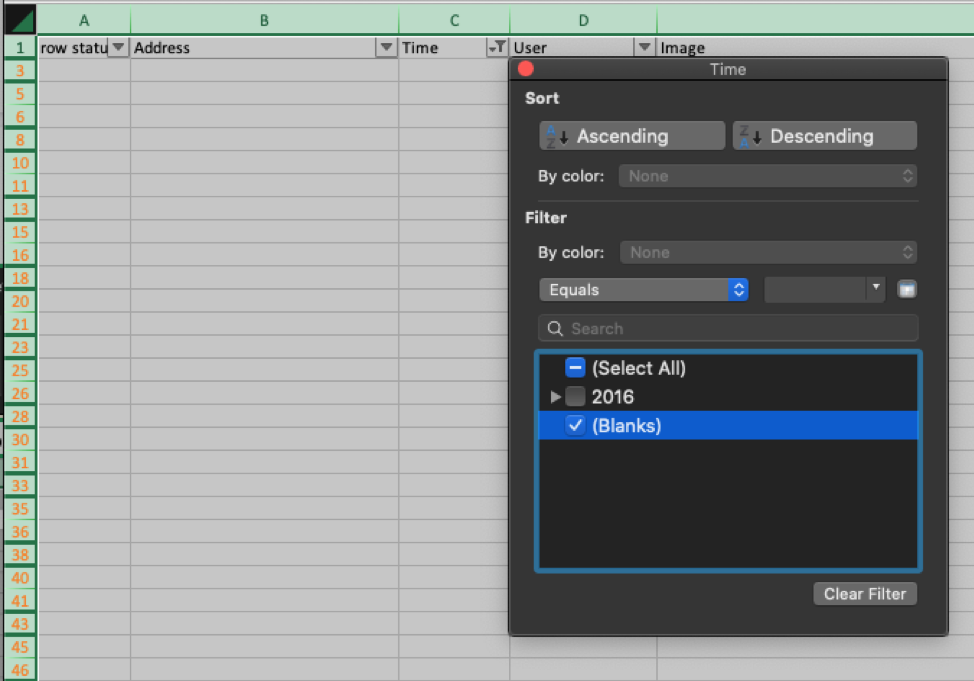Select row 23 header
Screen dimensions: 974x681
20,347
